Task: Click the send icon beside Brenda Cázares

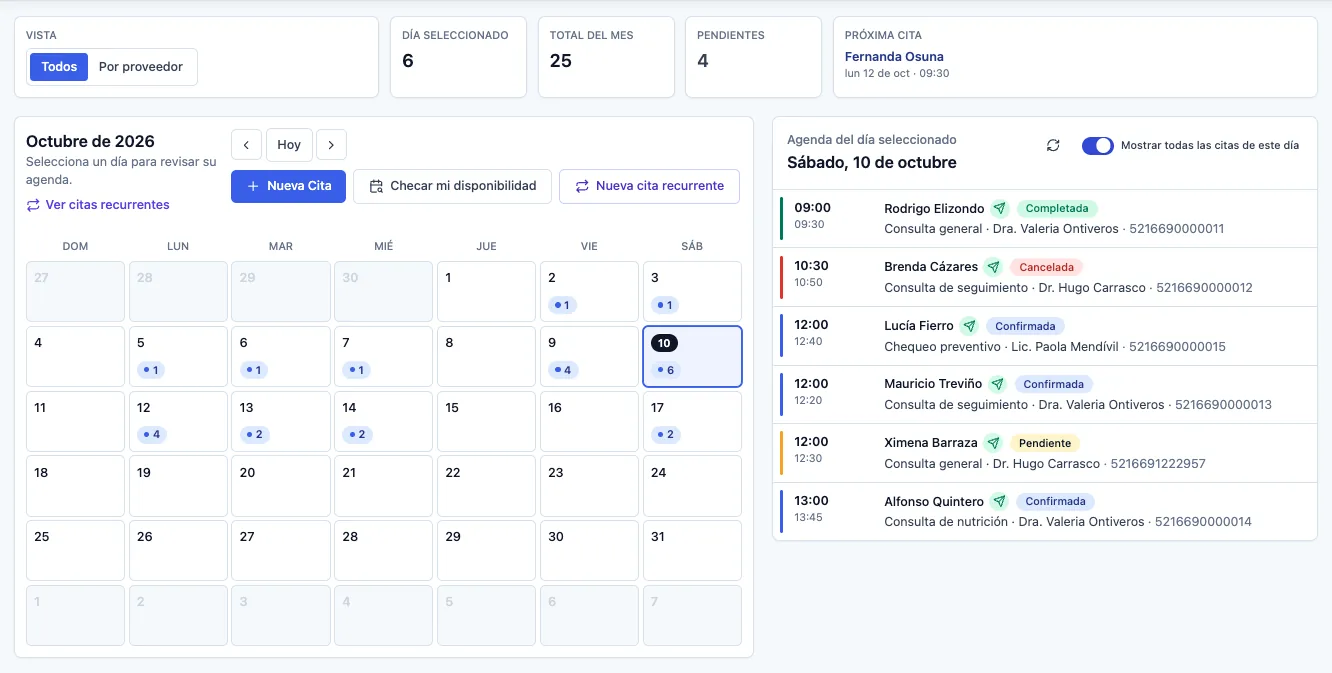Action: [x=992, y=267]
